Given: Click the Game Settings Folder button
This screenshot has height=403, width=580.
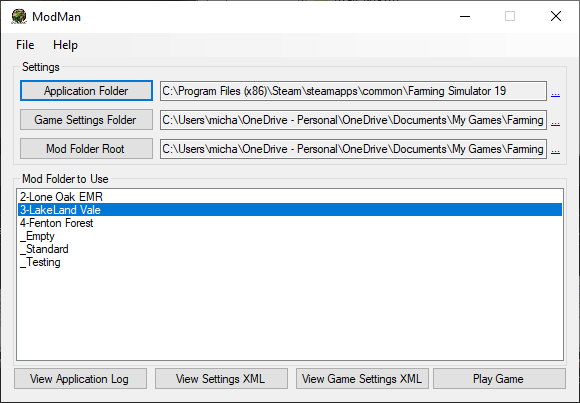Looking at the screenshot, I should pos(86,120).
